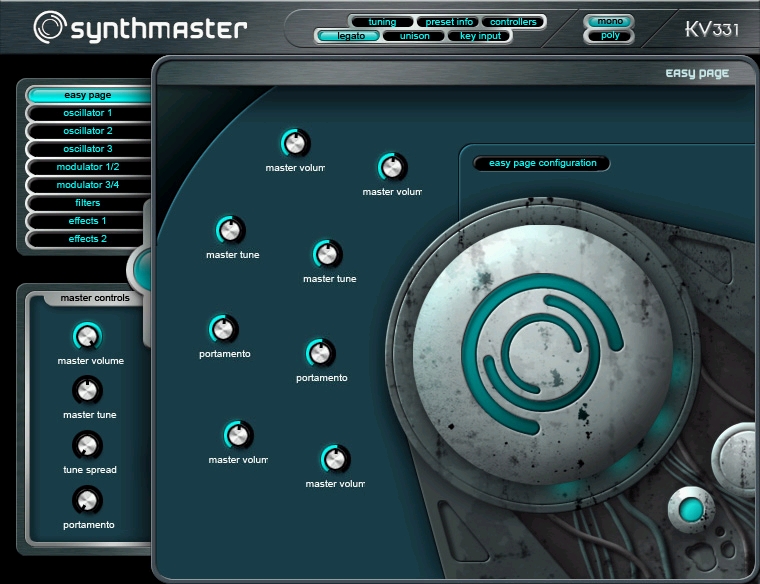Open the oscillator 2 page

click(x=88, y=131)
